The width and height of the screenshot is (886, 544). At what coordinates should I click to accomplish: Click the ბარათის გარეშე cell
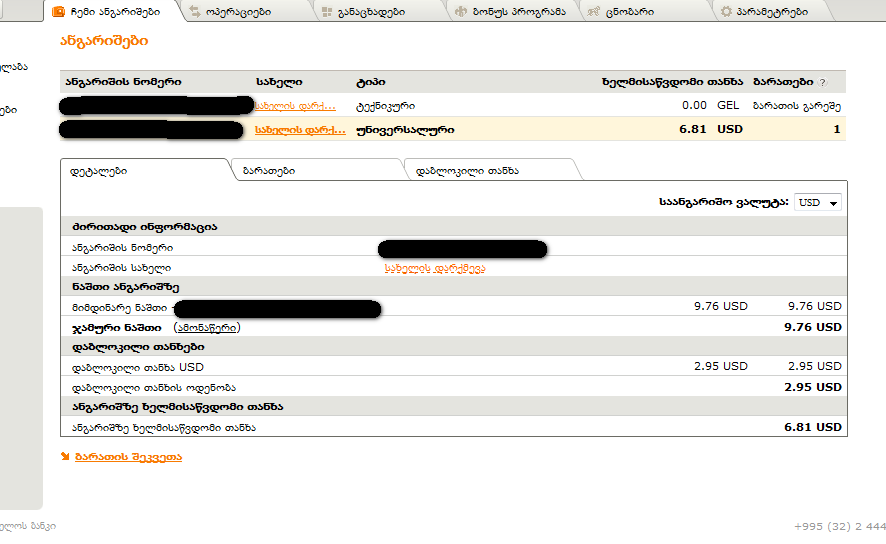(x=797, y=106)
